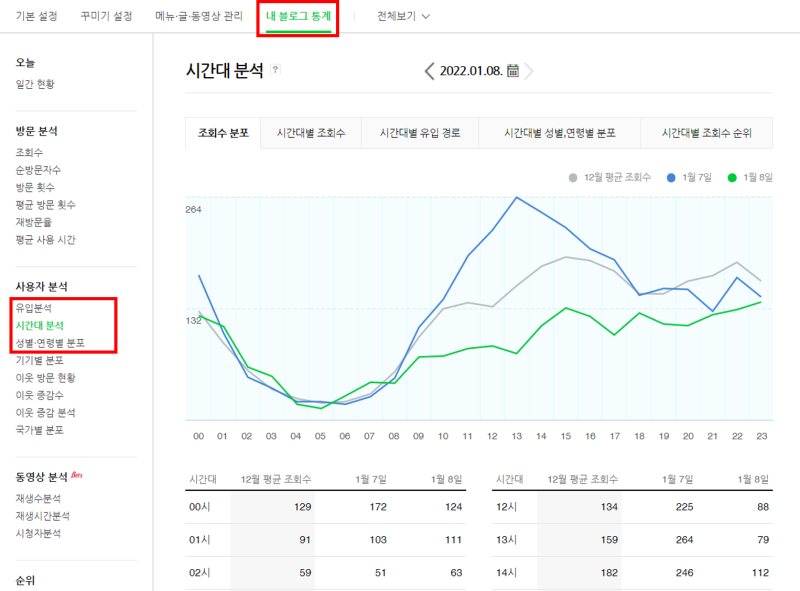Click the 2022.01.08. date text
This screenshot has height=591, width=800.
click(471, 70)
